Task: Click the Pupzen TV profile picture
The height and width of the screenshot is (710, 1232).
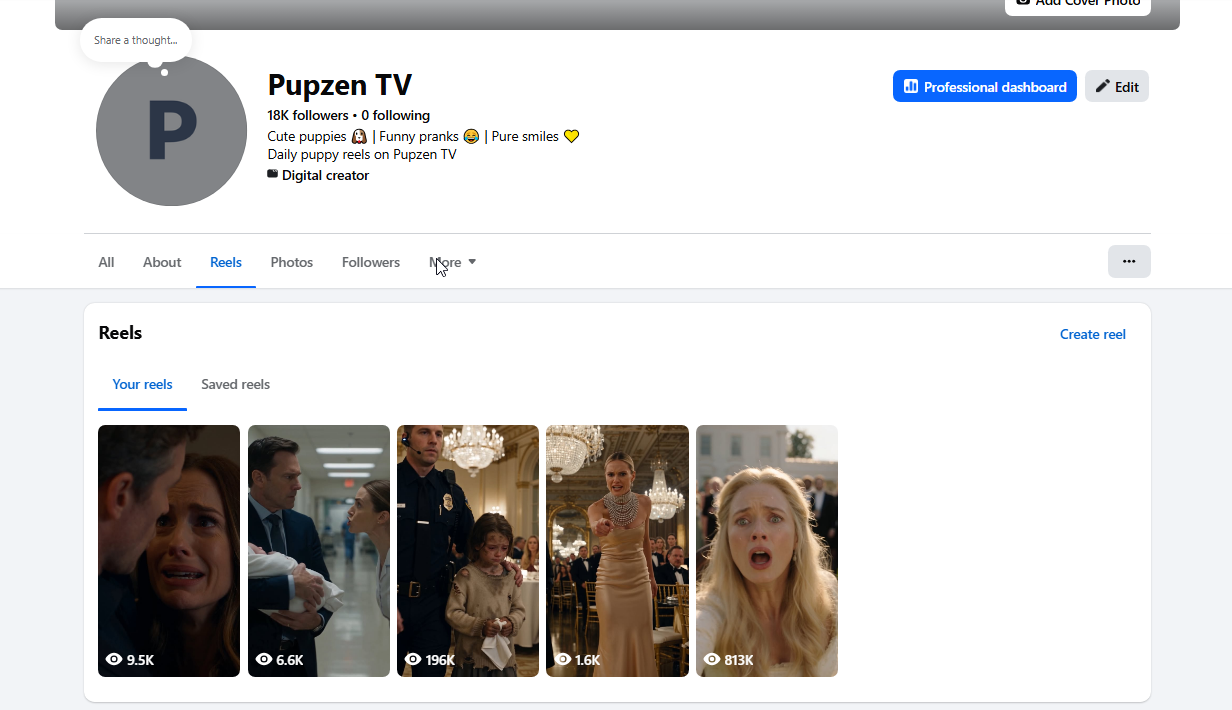Action: coord(171,131)
